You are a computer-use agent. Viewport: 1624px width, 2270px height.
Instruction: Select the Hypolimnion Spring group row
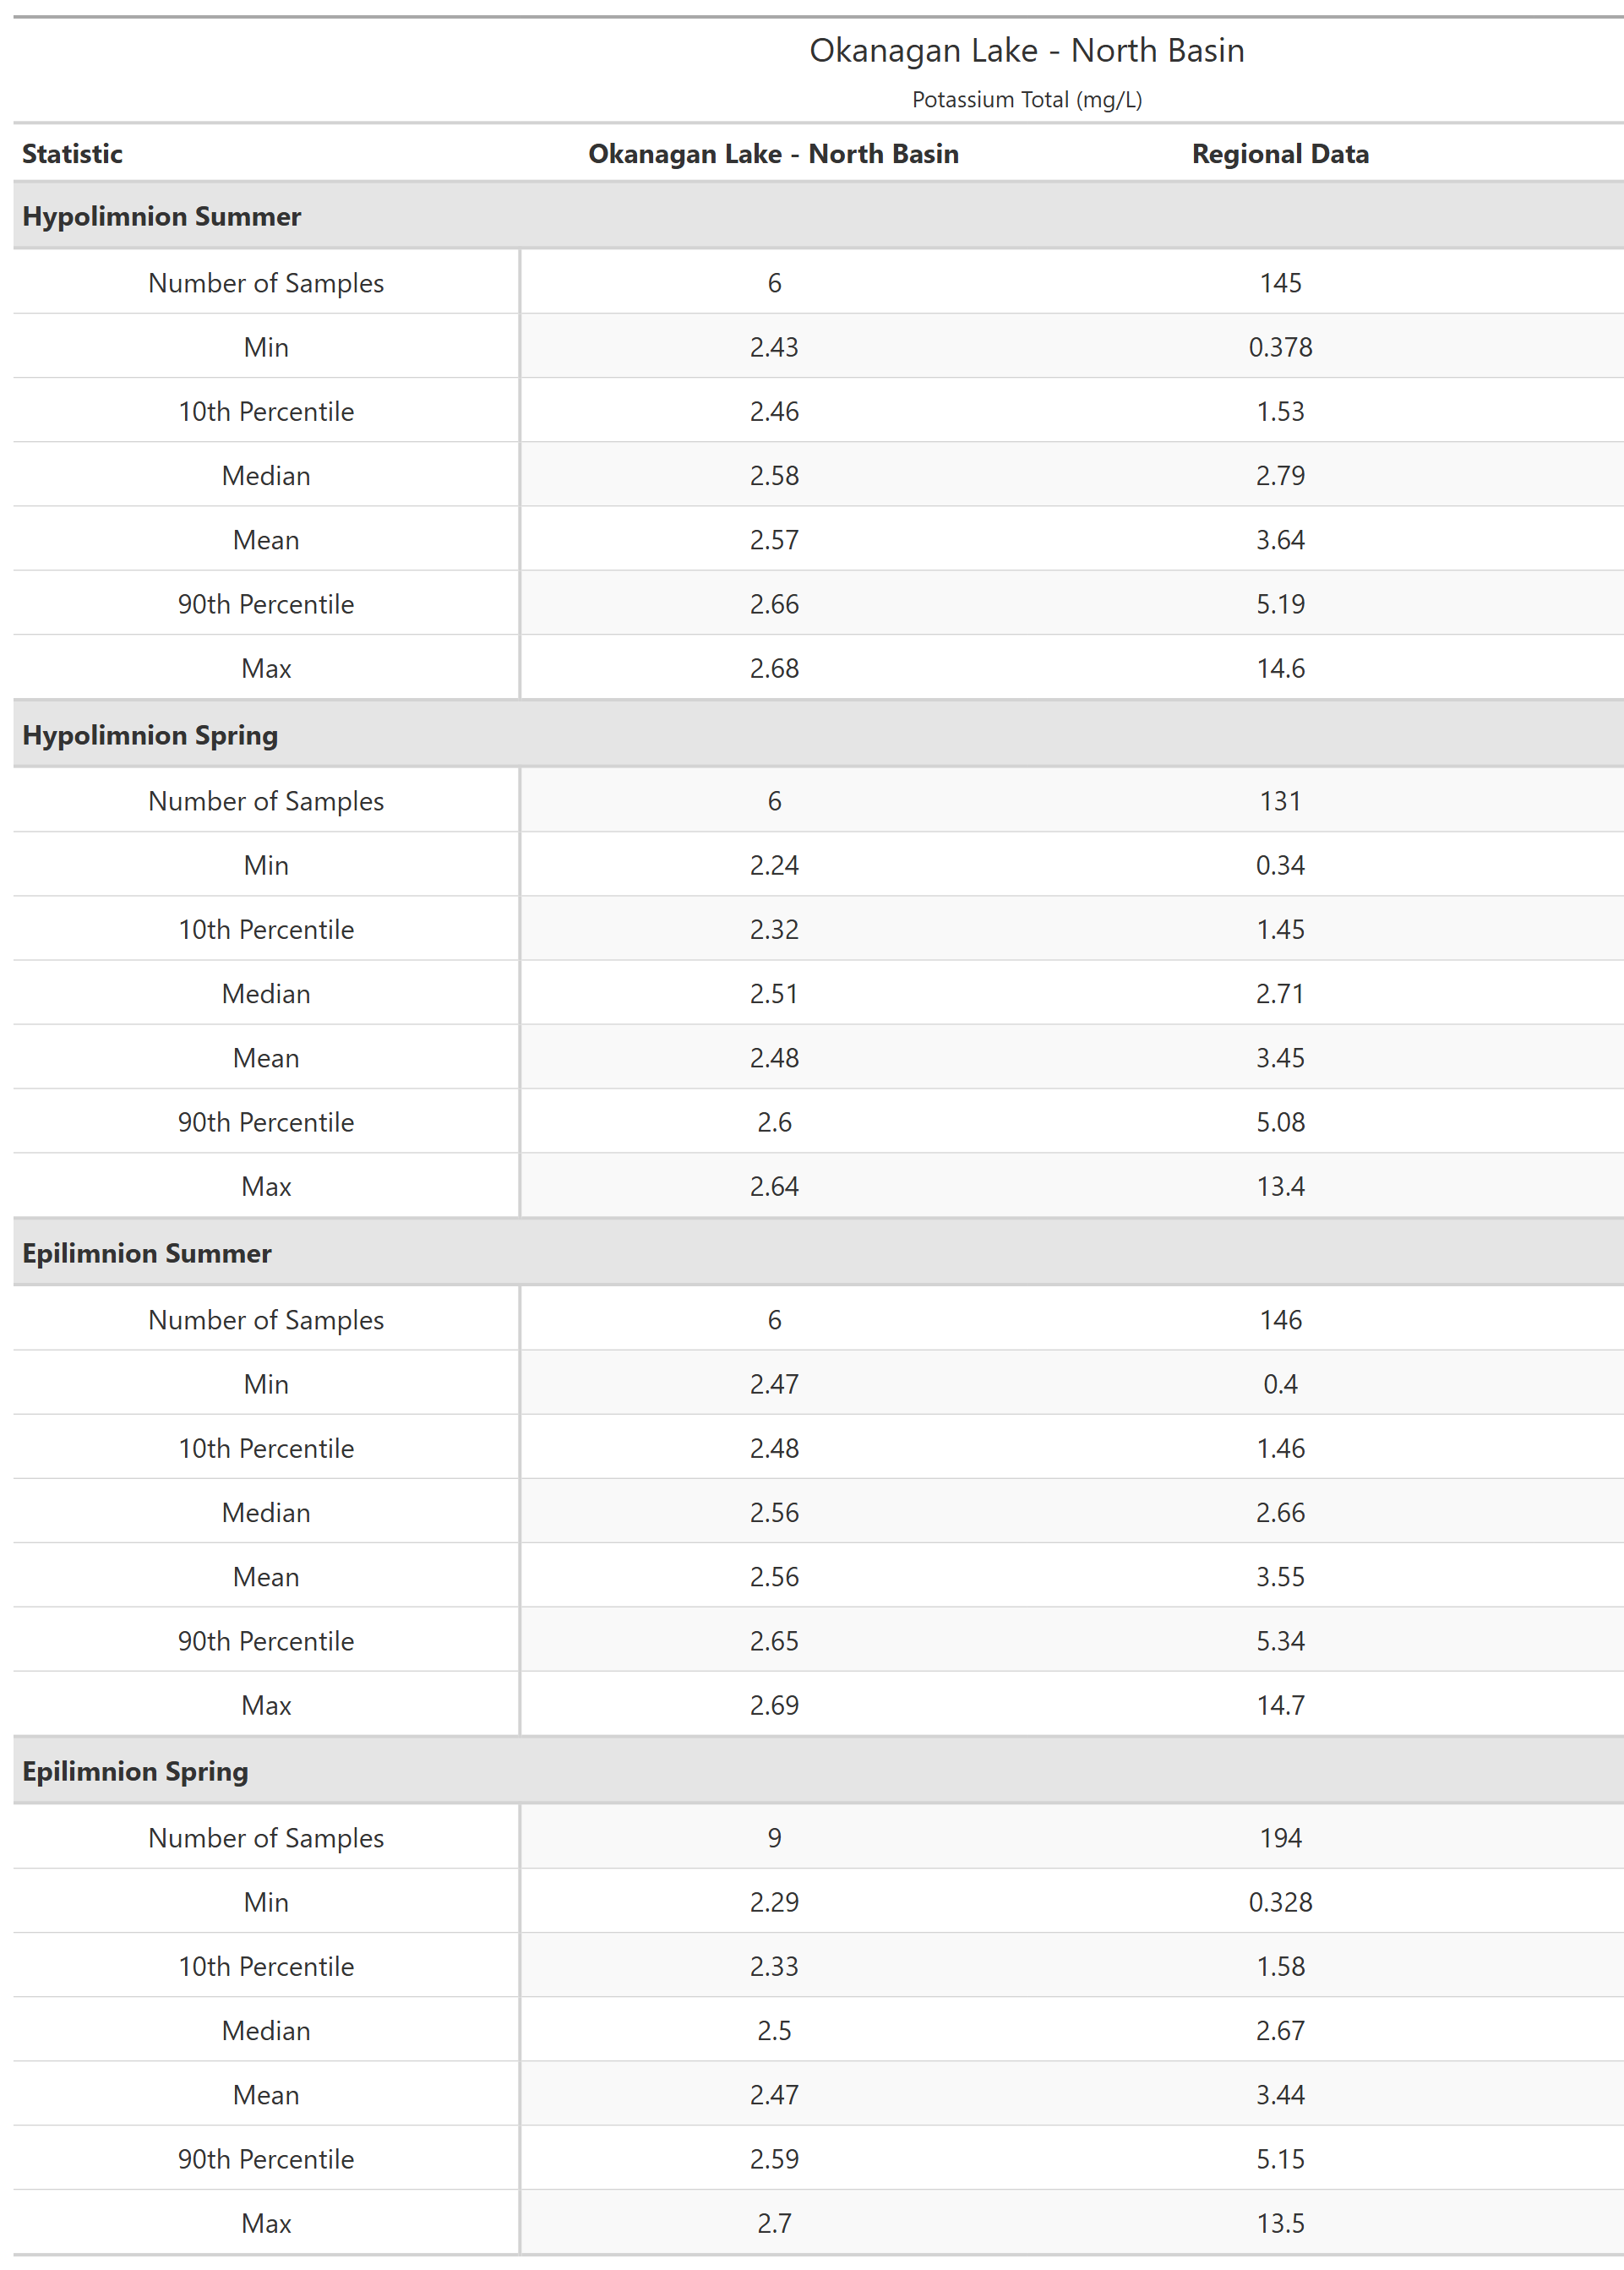point(150,735)
